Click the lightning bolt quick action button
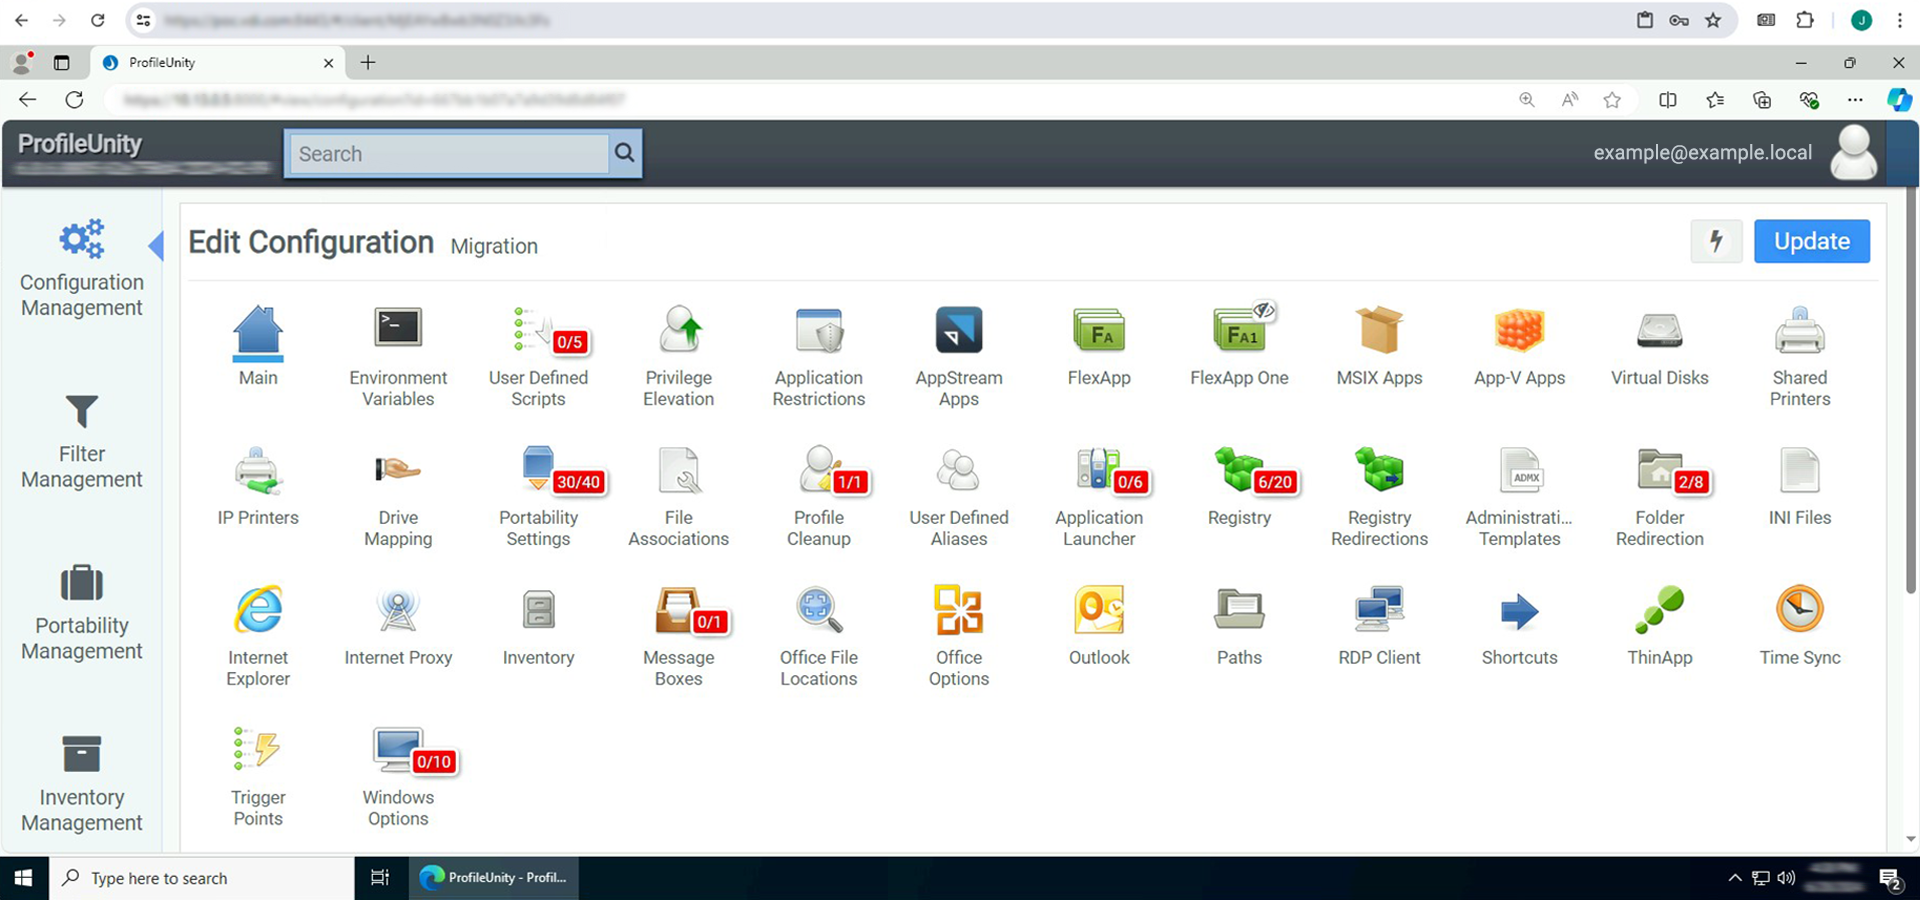 [x=1716, y=241]
